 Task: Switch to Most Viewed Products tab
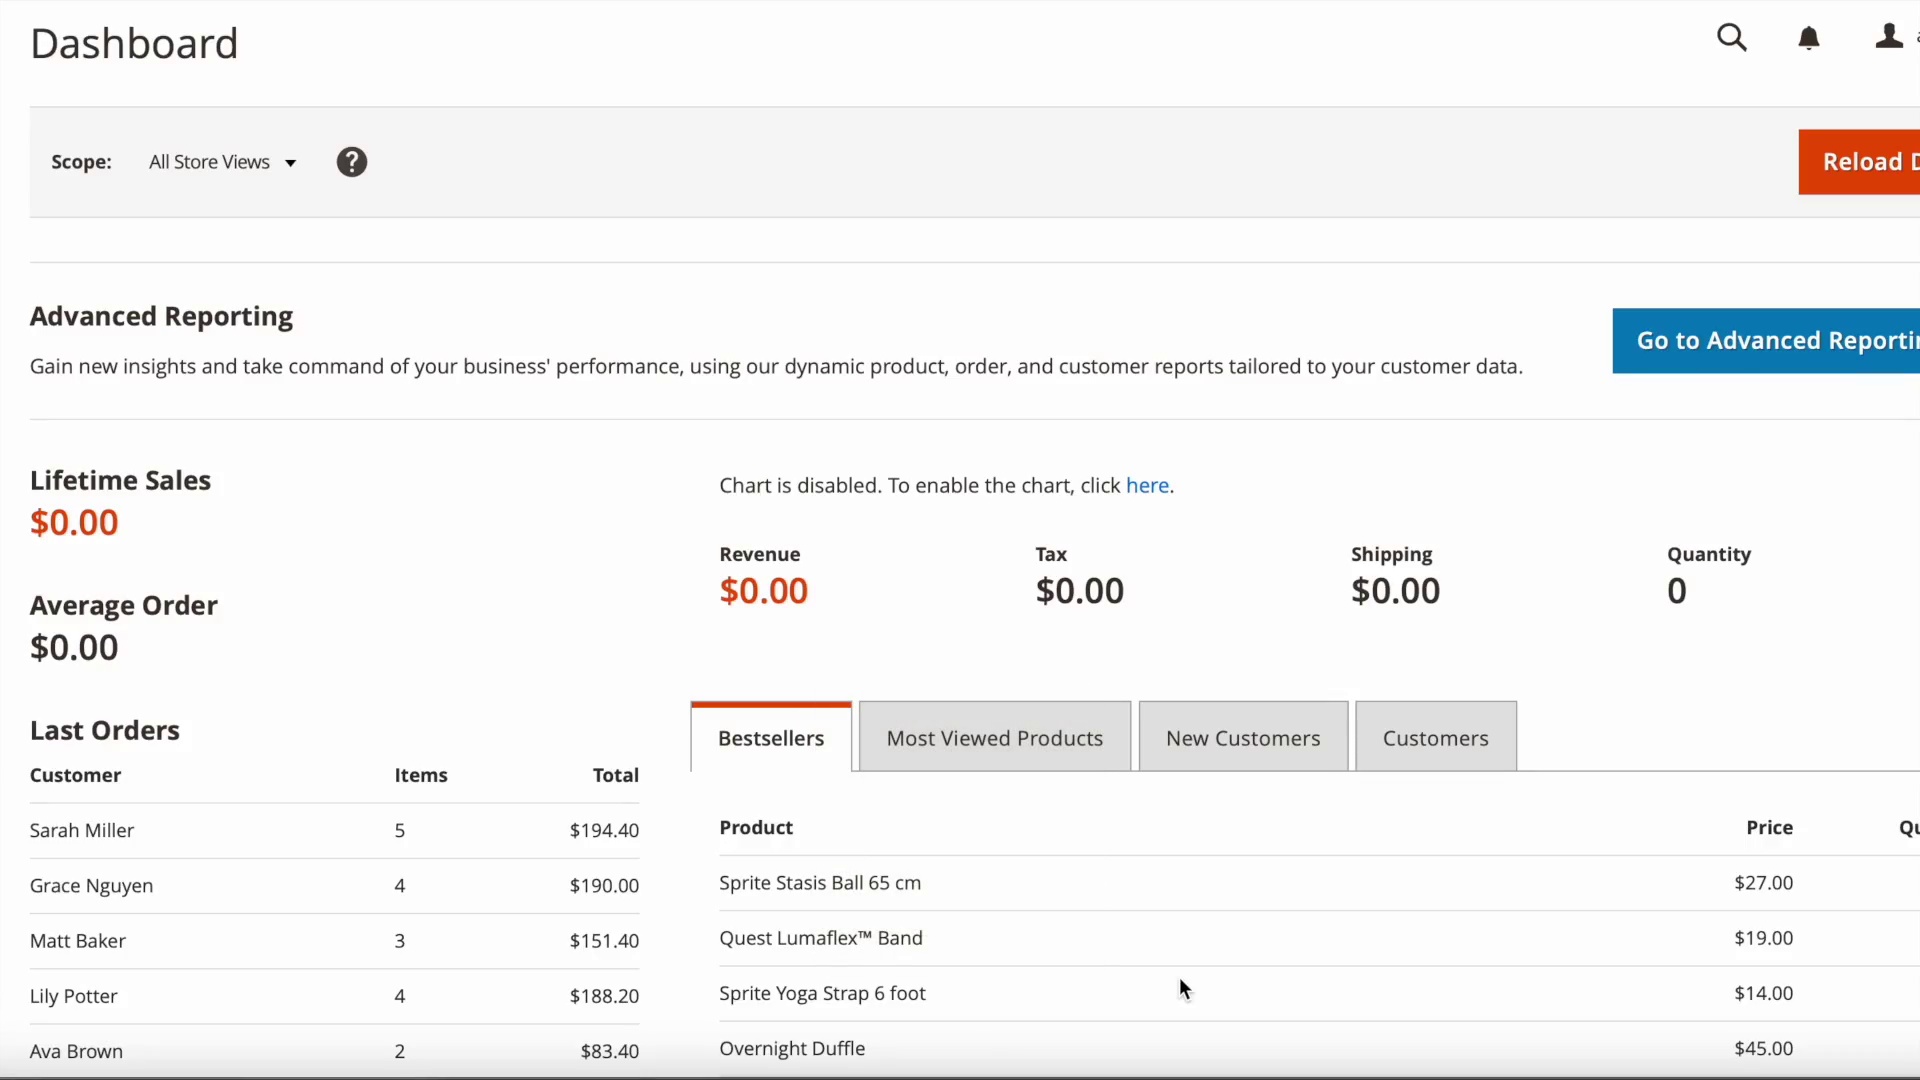(994, 738)
